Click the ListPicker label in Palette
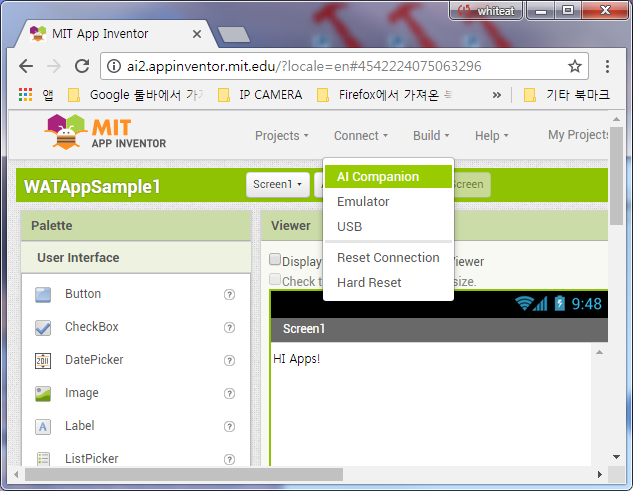This screenshot has height=491, width=633. point(92,459)
